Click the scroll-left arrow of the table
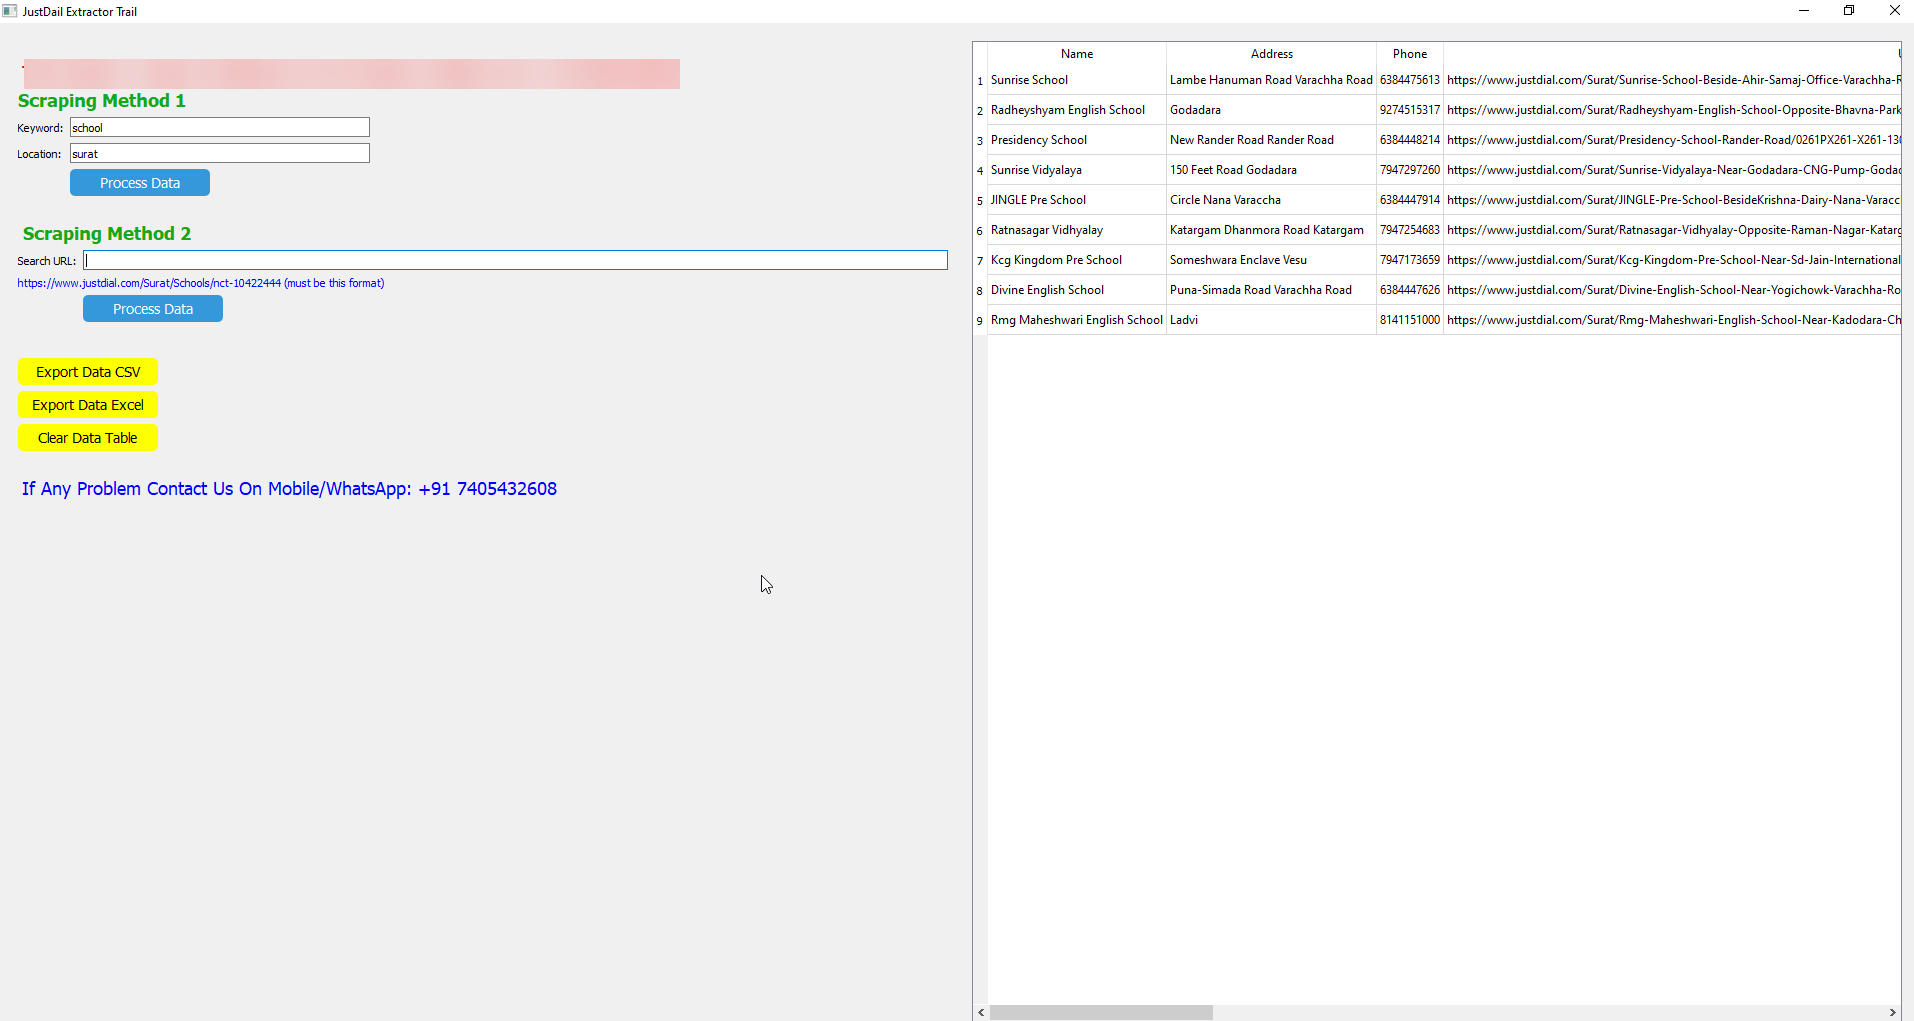The image size is (1914, 1021). click(982, 1012)
